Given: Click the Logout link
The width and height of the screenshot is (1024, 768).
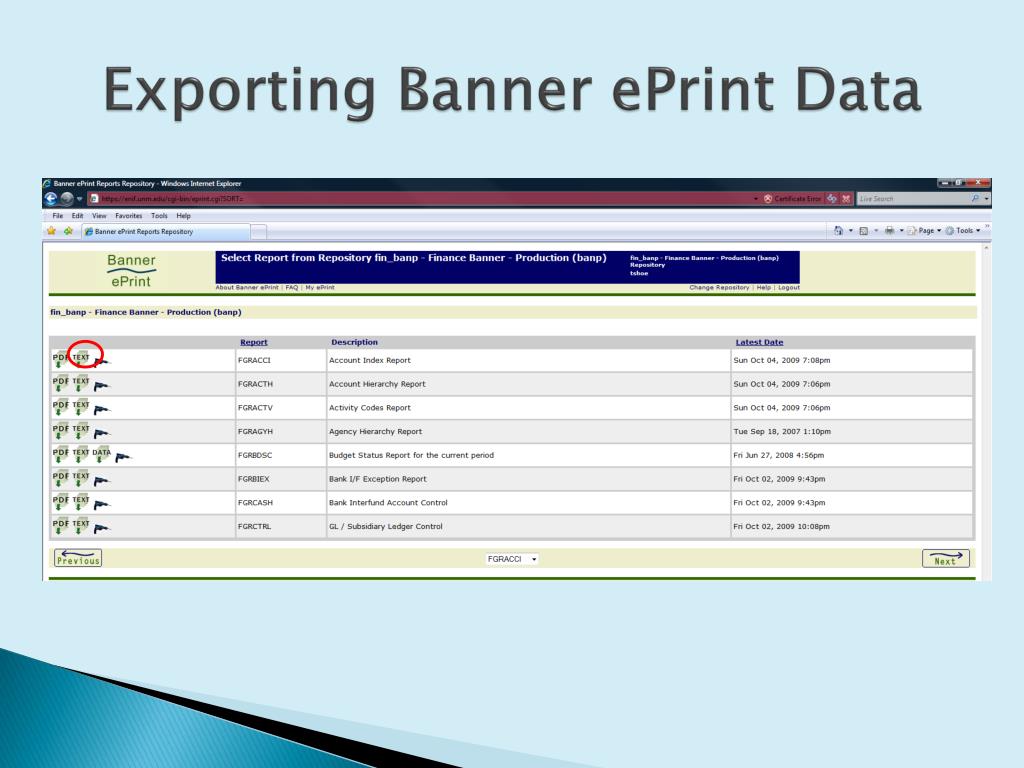Looking at the screenshot, I should pyautogui.click(x=789, y=287).
